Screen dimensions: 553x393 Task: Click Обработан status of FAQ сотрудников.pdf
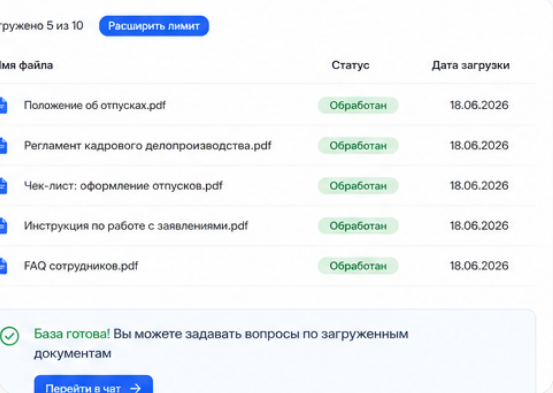[x=358, y=266]
